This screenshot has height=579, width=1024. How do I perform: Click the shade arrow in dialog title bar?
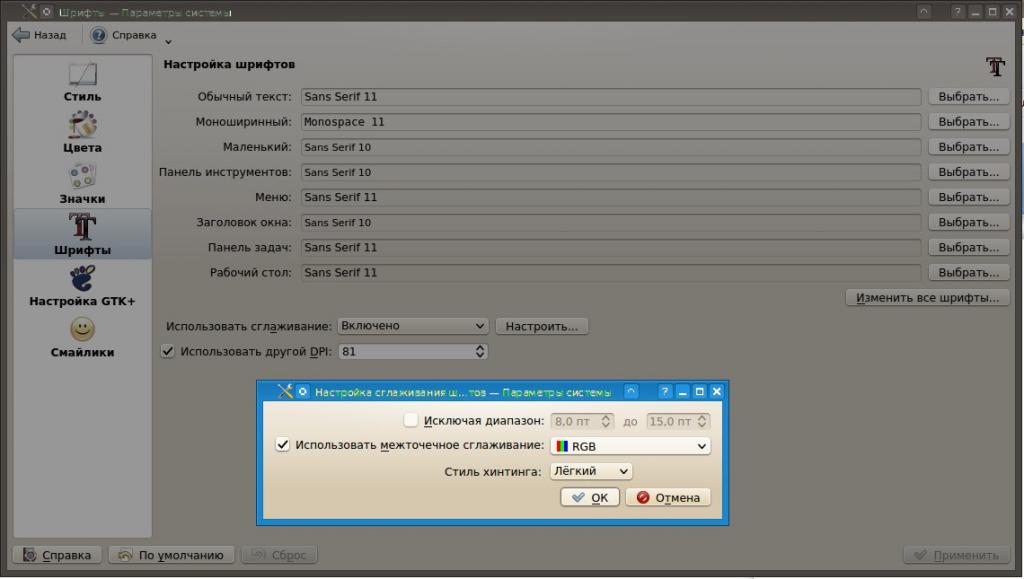click(x=631, y=391)
